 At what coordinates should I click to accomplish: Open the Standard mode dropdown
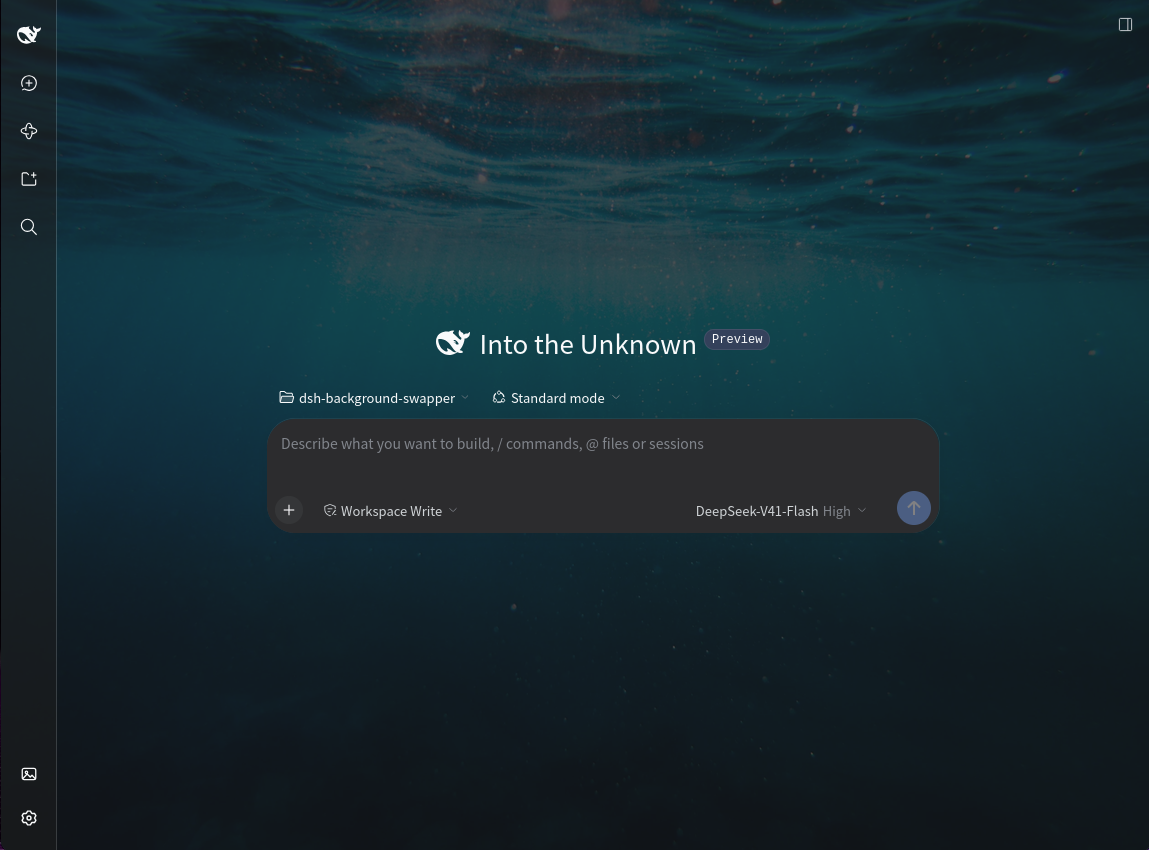coord(556,398)
